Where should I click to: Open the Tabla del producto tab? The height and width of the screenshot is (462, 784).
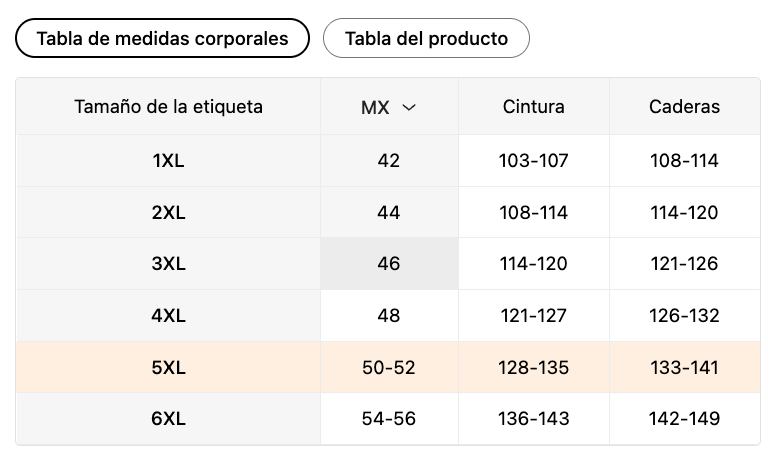[426, 39]
